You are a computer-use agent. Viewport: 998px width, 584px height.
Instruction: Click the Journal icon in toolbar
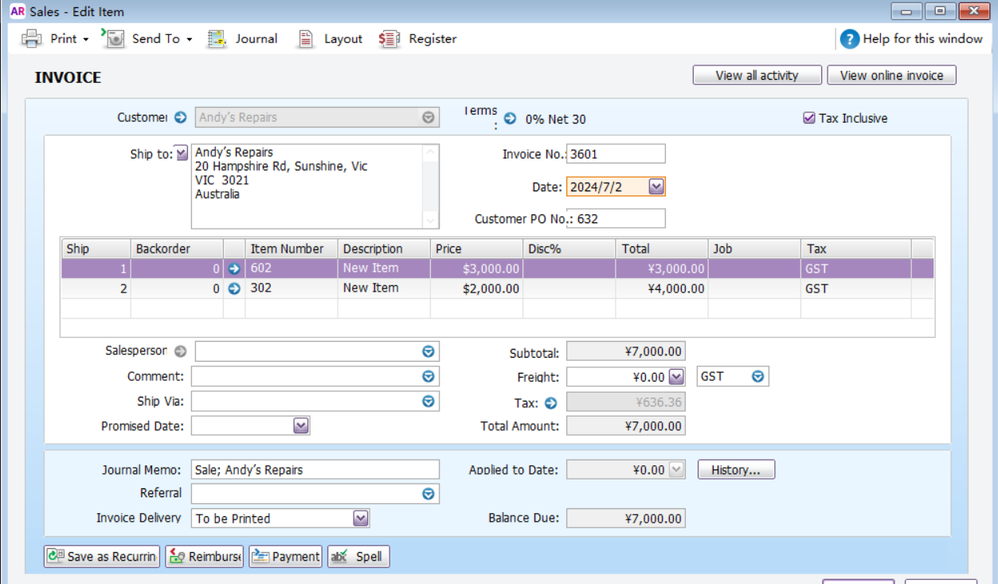(217, 39)
